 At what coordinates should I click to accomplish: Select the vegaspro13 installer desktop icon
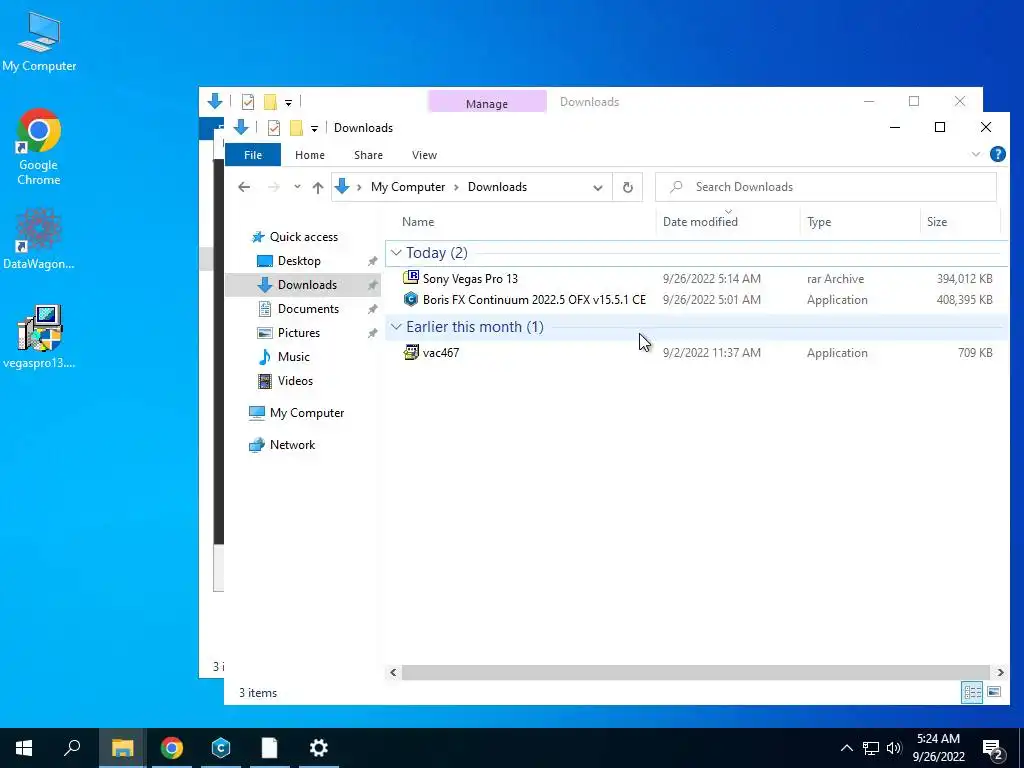point(39,336)
